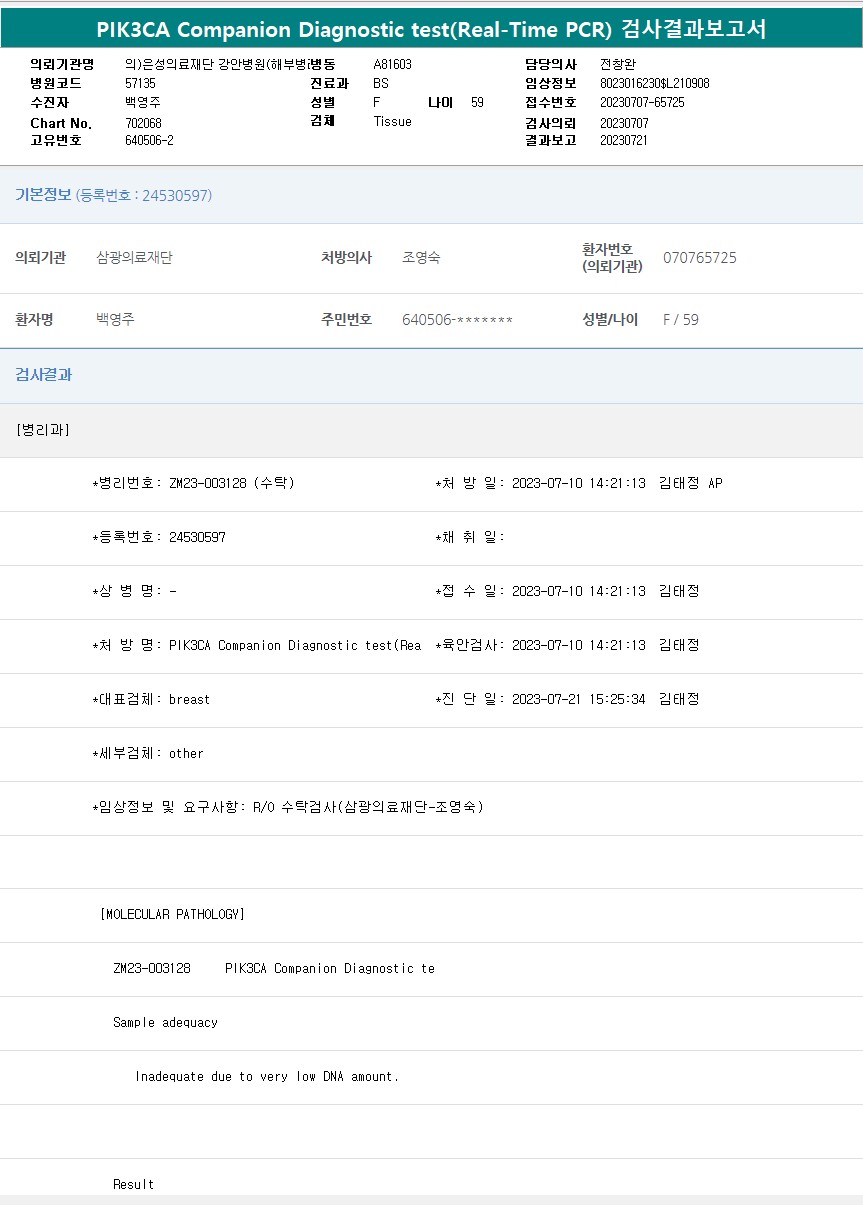863x1205 pixels.
Task: Click the [병리과] section row
Action: 43,430
